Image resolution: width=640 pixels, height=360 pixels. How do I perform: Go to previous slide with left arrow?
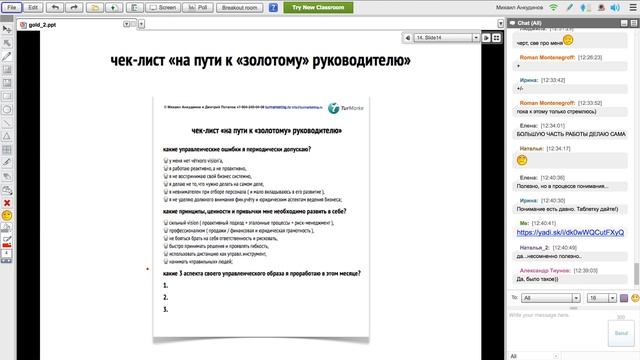(407, 38)
